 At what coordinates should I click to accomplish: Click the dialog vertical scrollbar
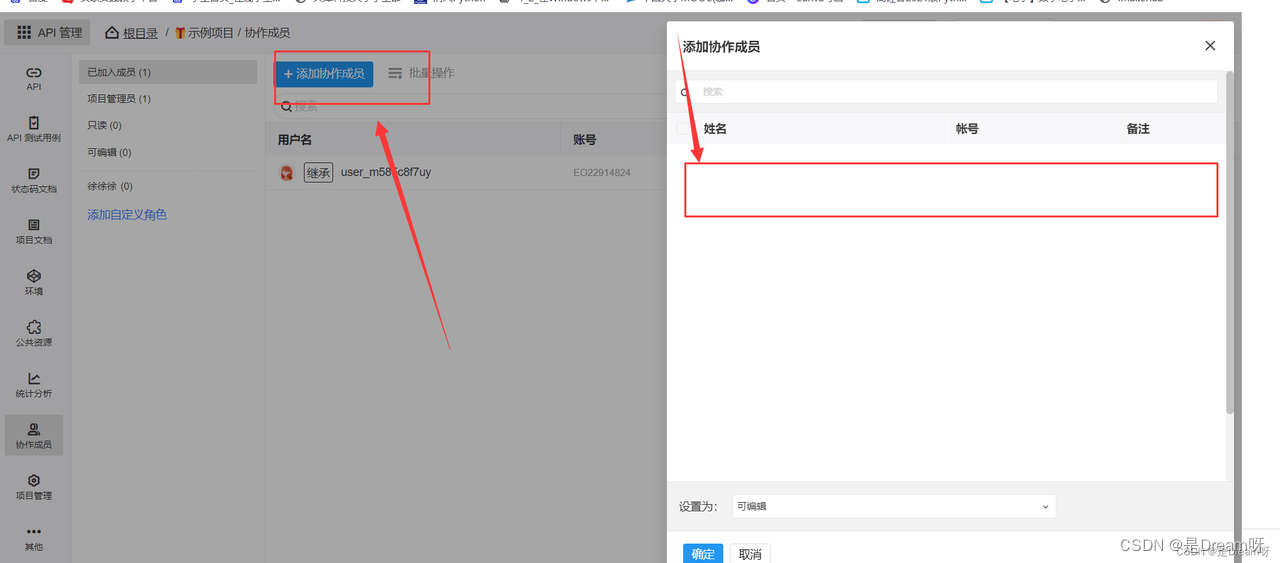click(x=1230, y=242)
